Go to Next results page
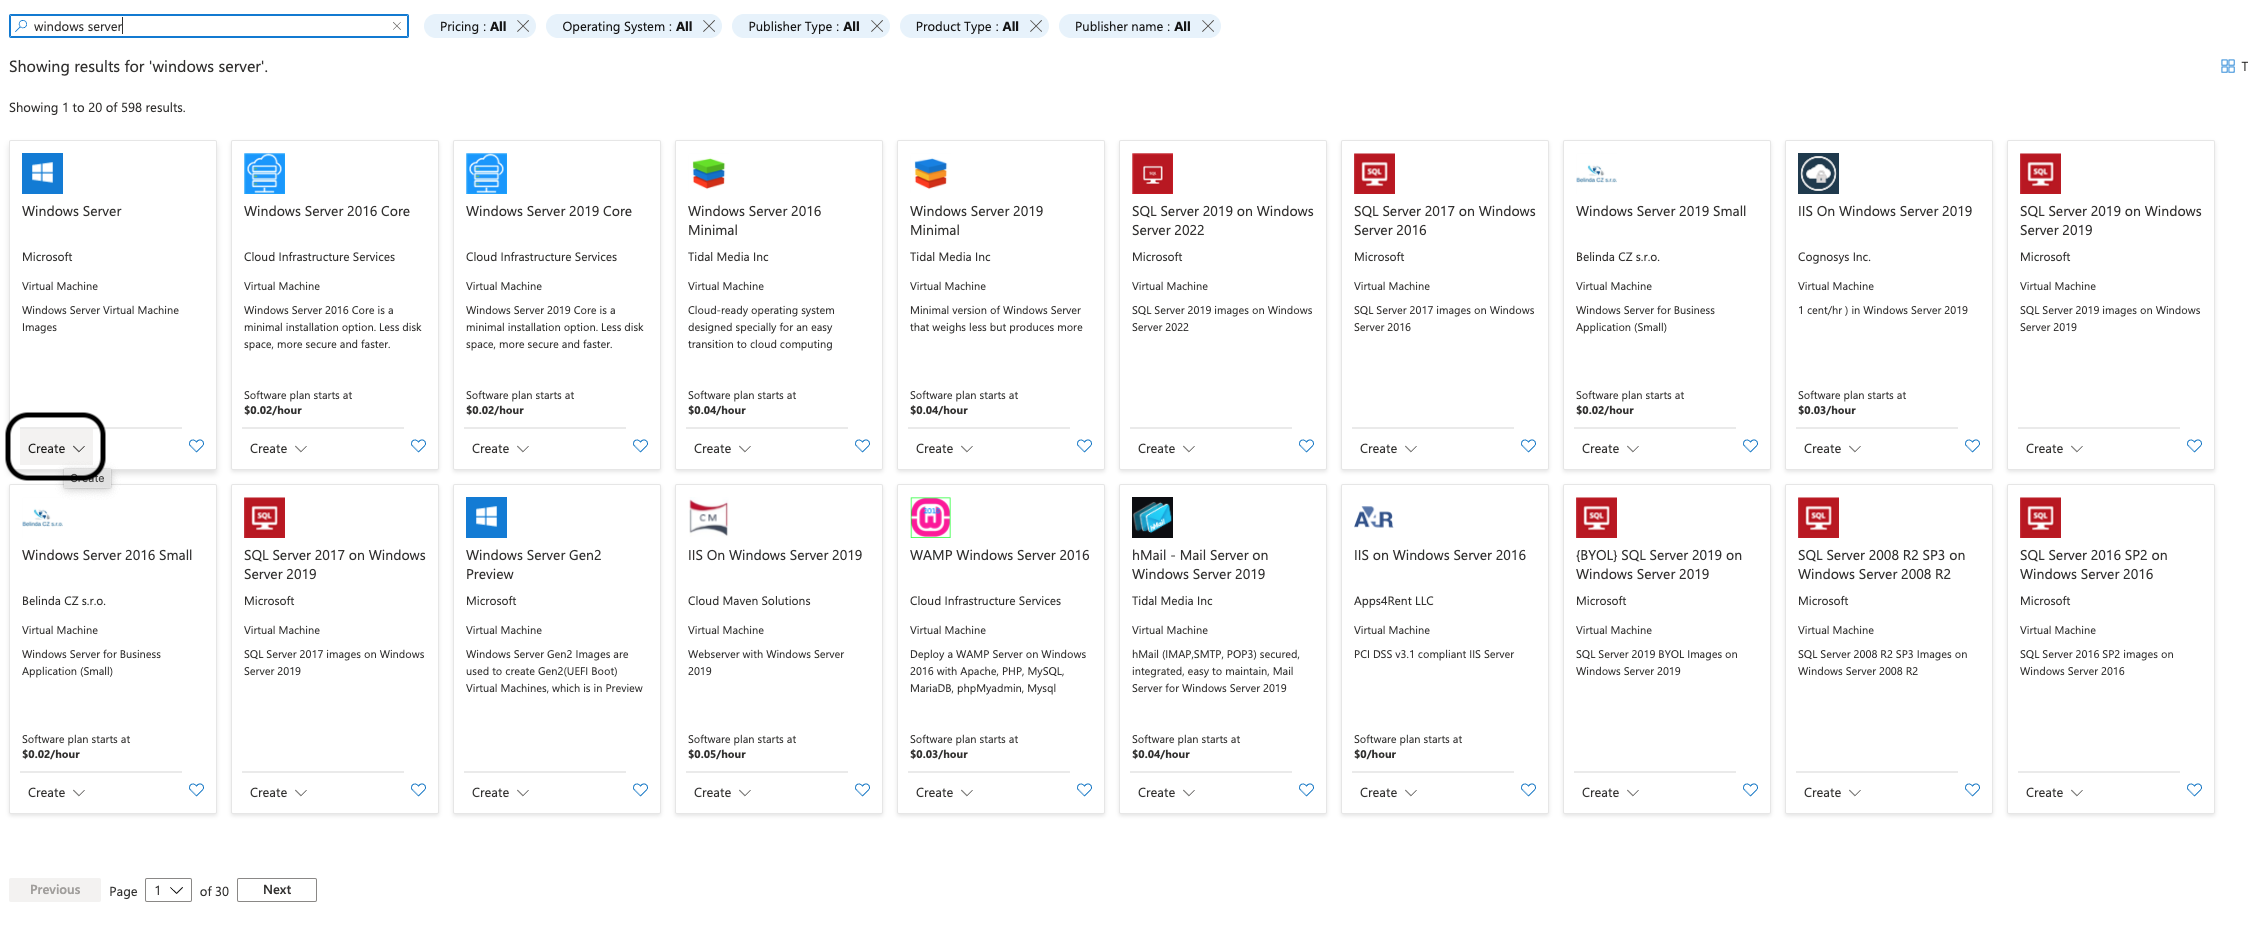Screen dimensions: 2248x926 [277, 890]
